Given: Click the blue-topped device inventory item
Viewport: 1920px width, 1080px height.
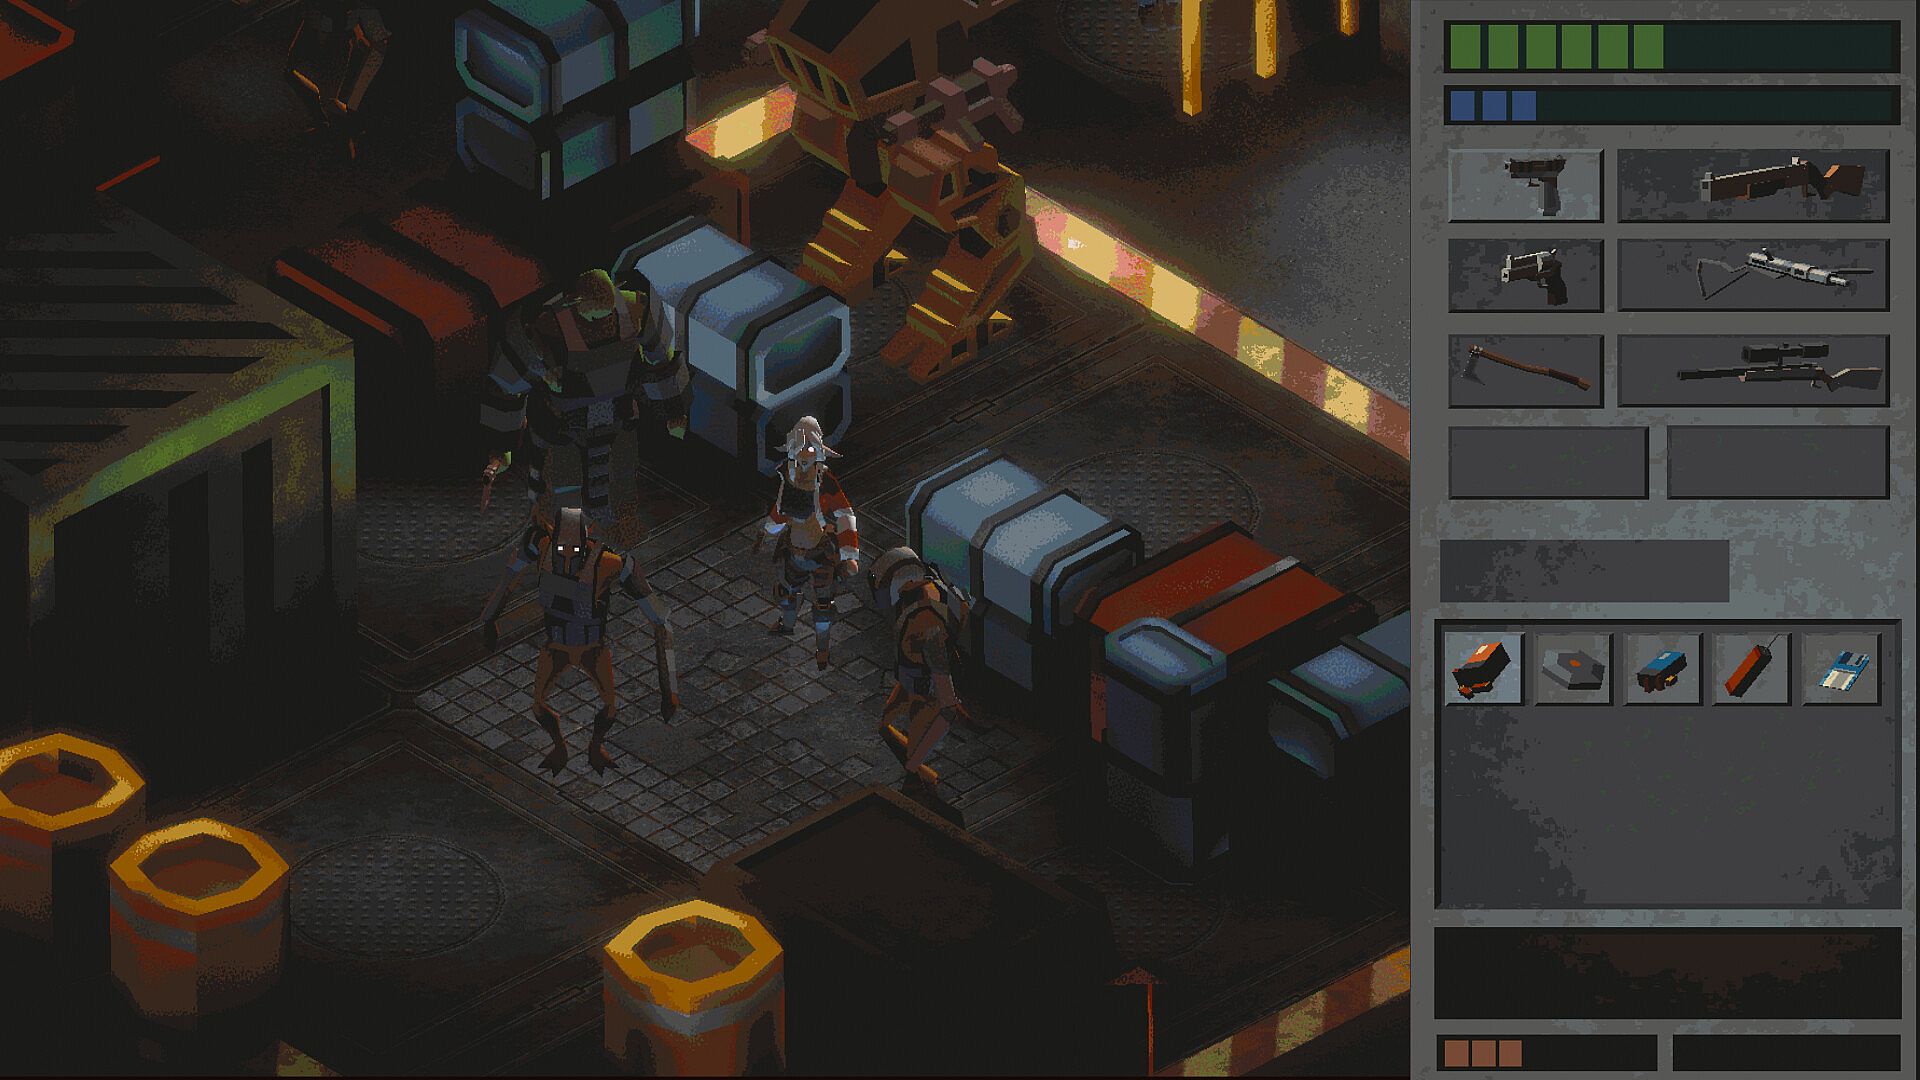Looking at the screenshot, I should (1662, 669).
